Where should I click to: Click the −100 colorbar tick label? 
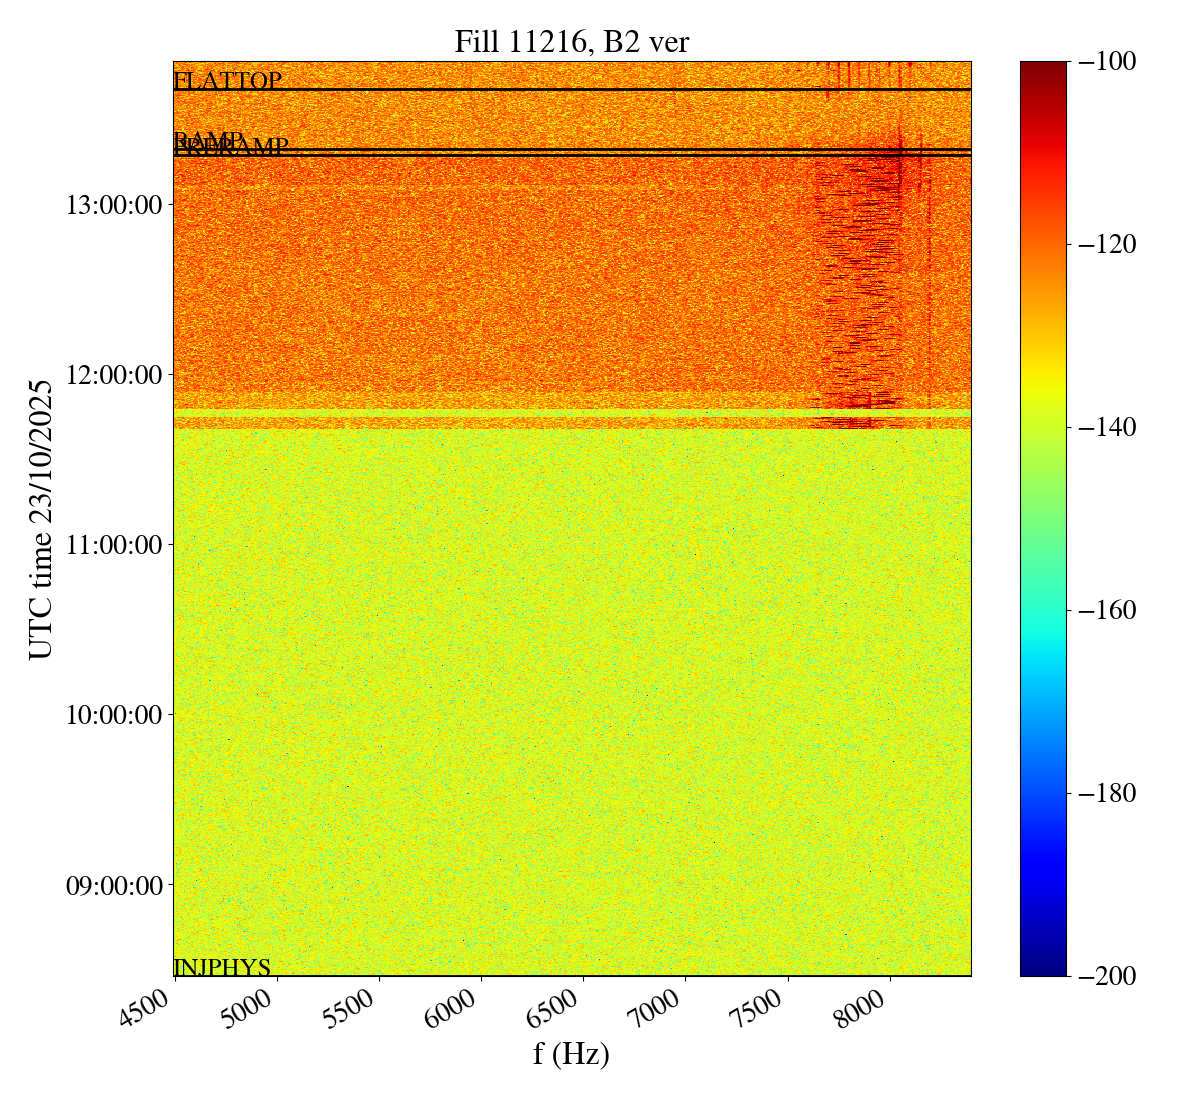pos(1107,62)
